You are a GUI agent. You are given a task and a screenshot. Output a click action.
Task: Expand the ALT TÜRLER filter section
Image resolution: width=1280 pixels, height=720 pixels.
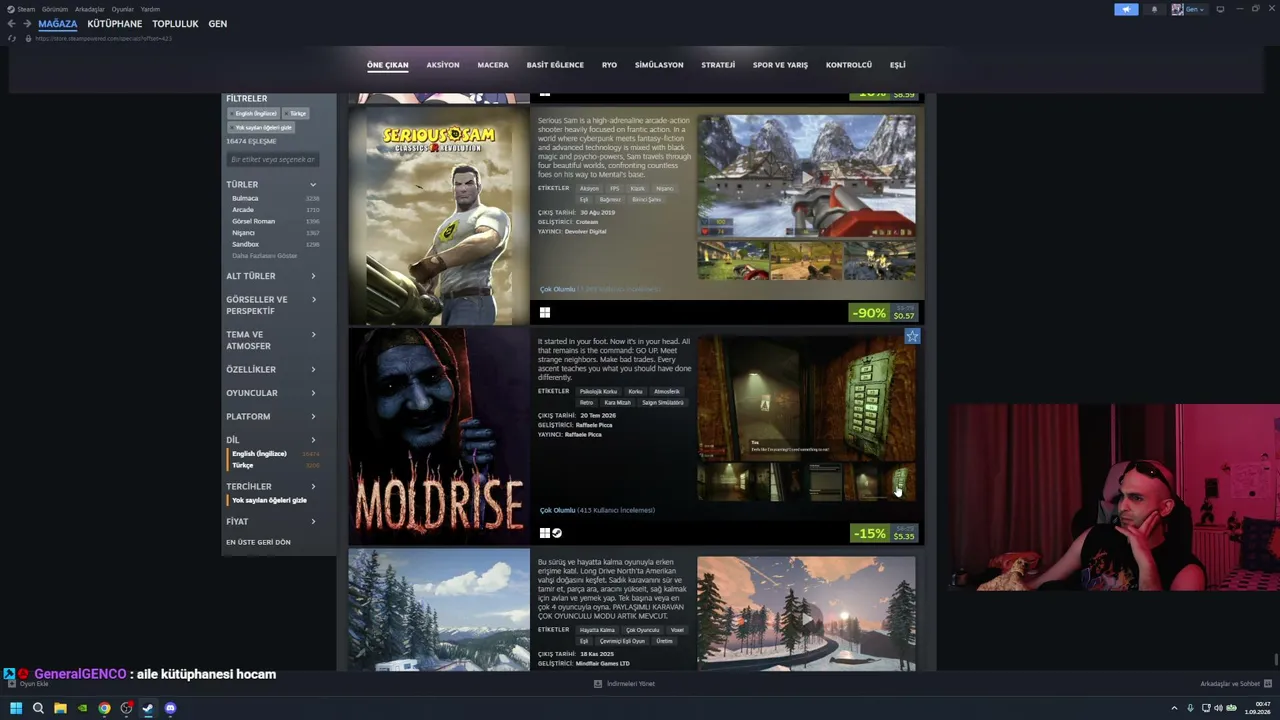point(271,277)
